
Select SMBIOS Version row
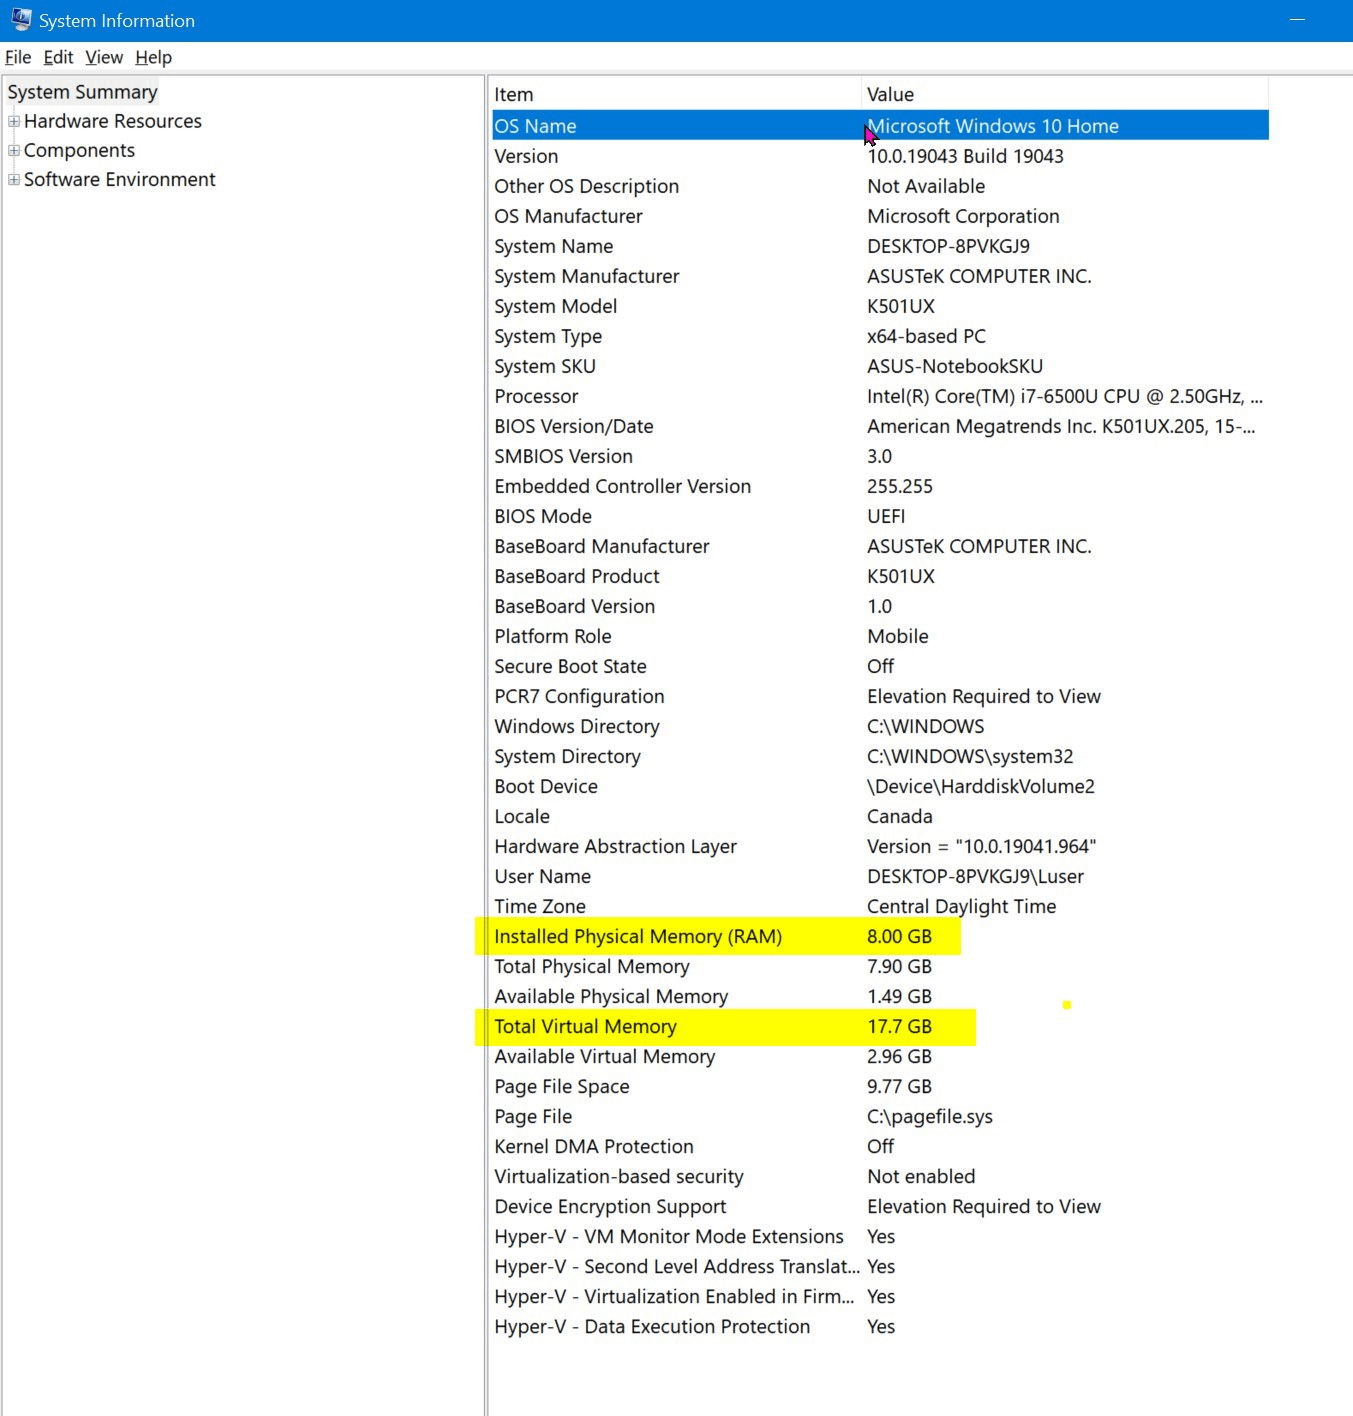click(x=880, y=456)
